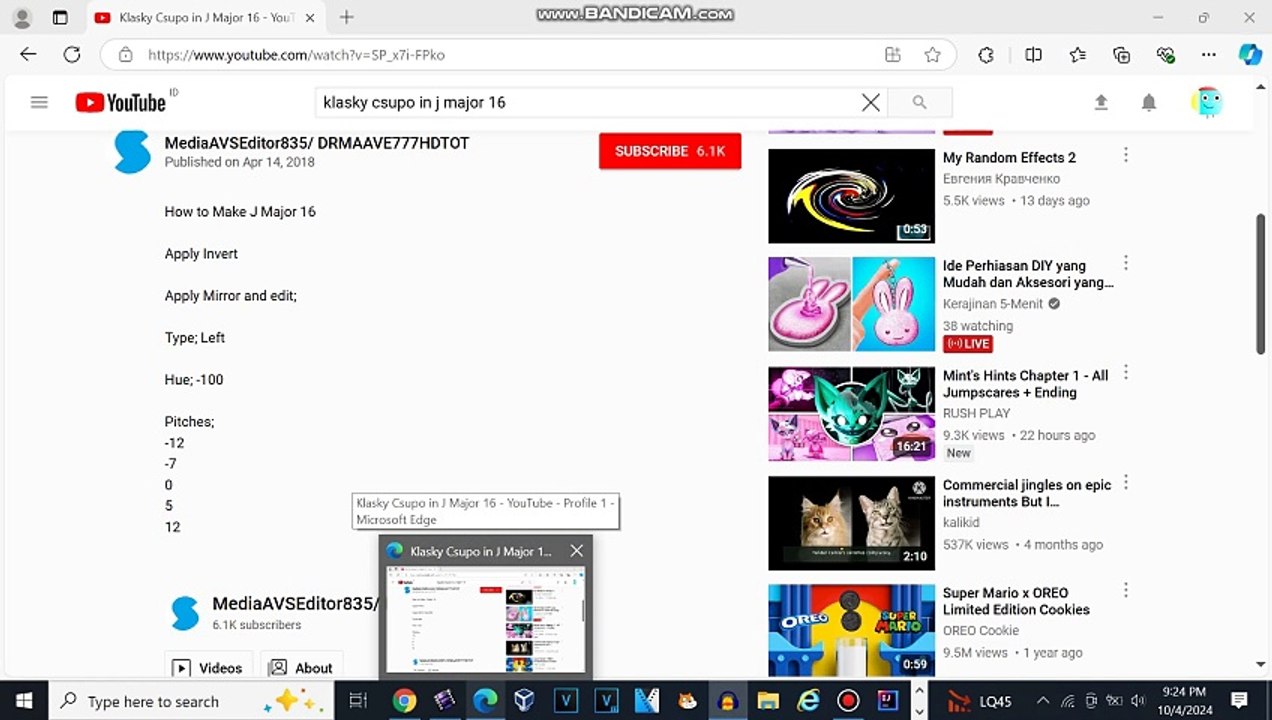
Task: Open VirtualBox cube icon on taskbar
Action: click(x=525, y=701)
